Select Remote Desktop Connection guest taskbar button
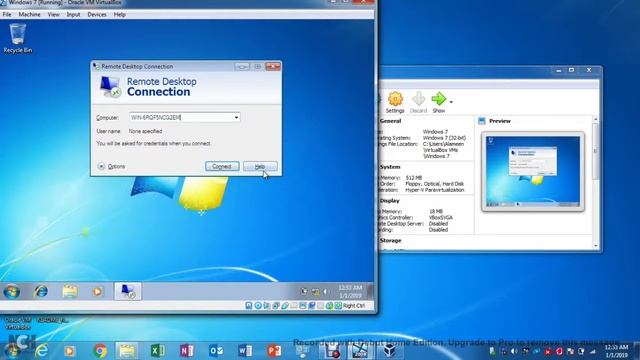This screenshot has width=640, height=360. click(x=128, y=291)
